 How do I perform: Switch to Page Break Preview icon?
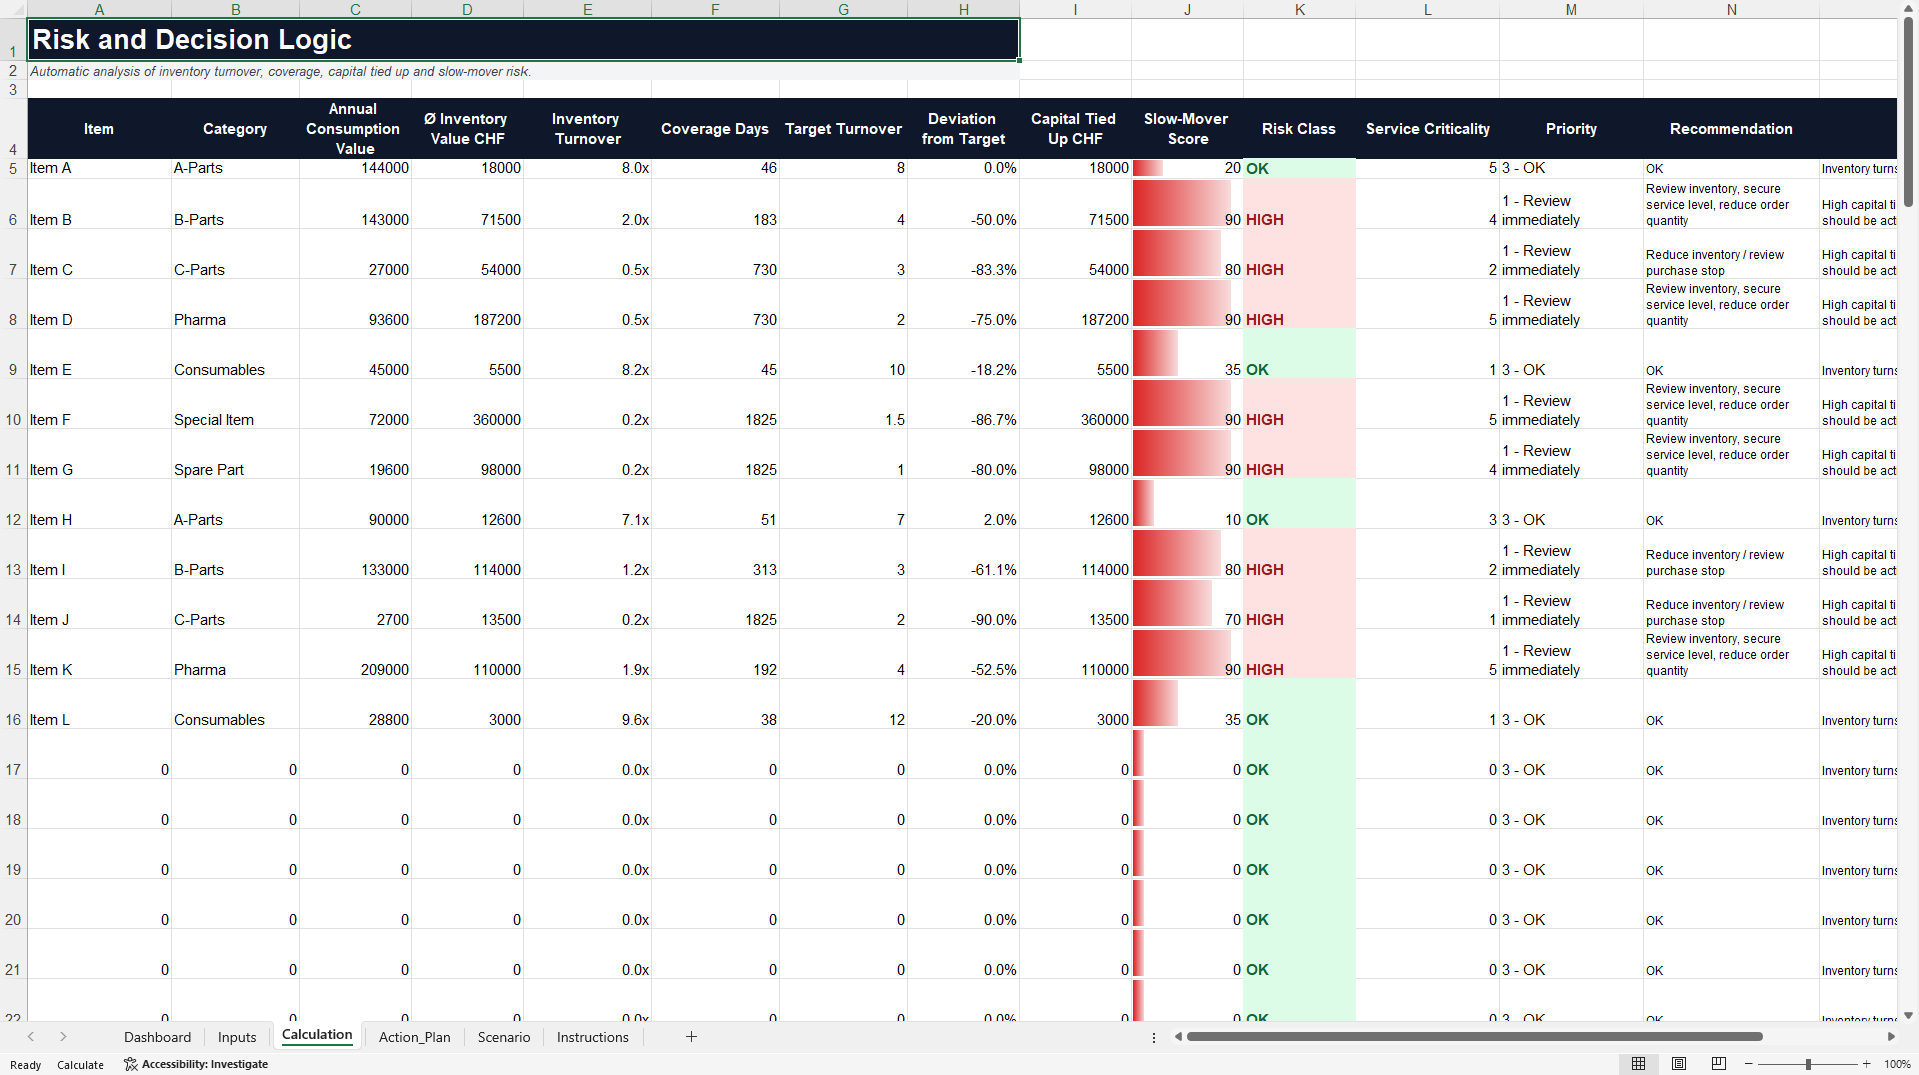pyautogui.click(x=1719, y=1064)
